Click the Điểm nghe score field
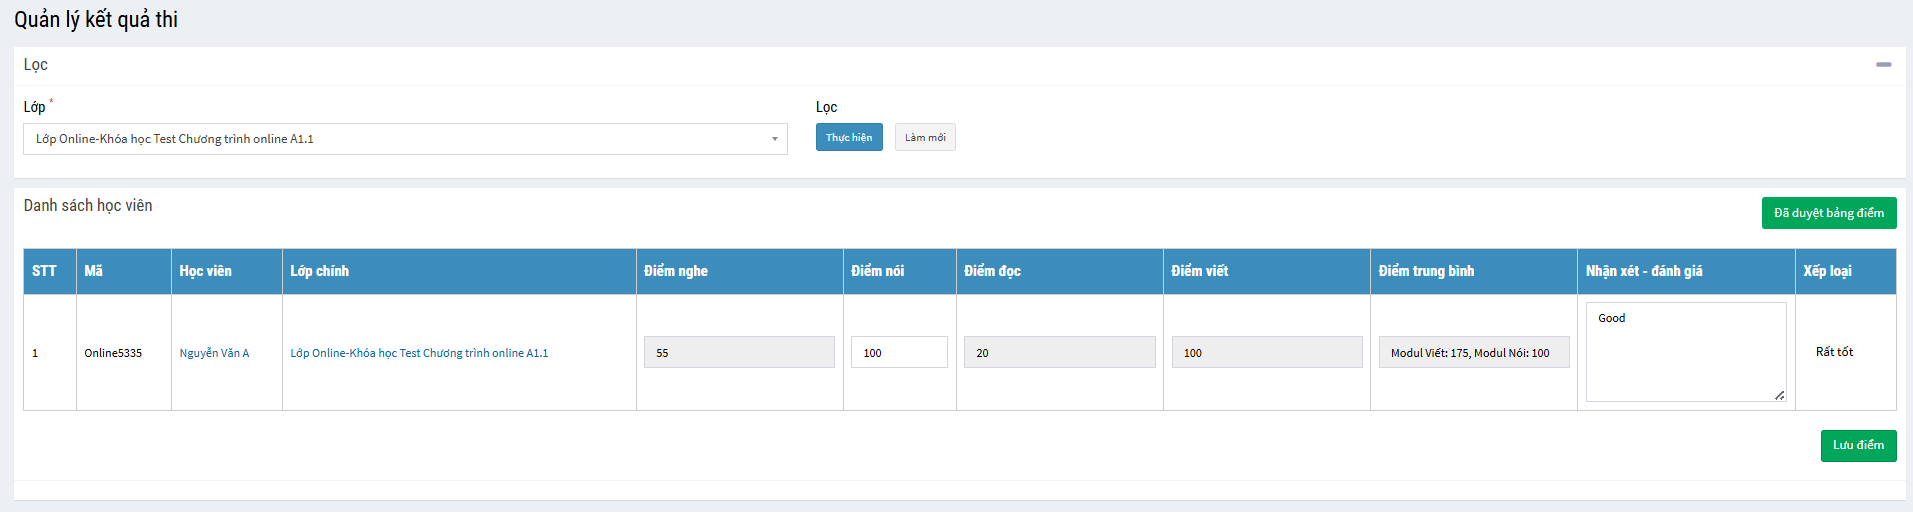1913x512 pixels. 738,352
